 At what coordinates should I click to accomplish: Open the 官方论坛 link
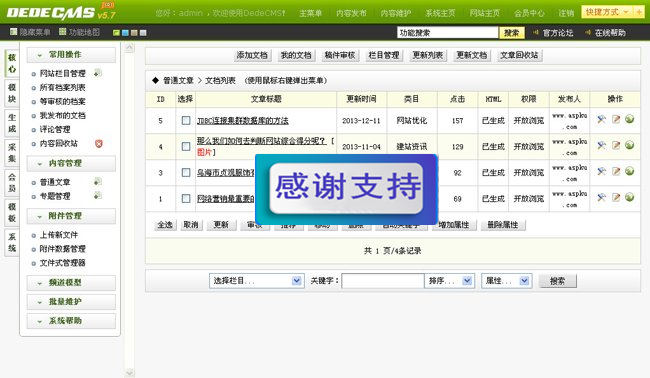coord(558,33)
